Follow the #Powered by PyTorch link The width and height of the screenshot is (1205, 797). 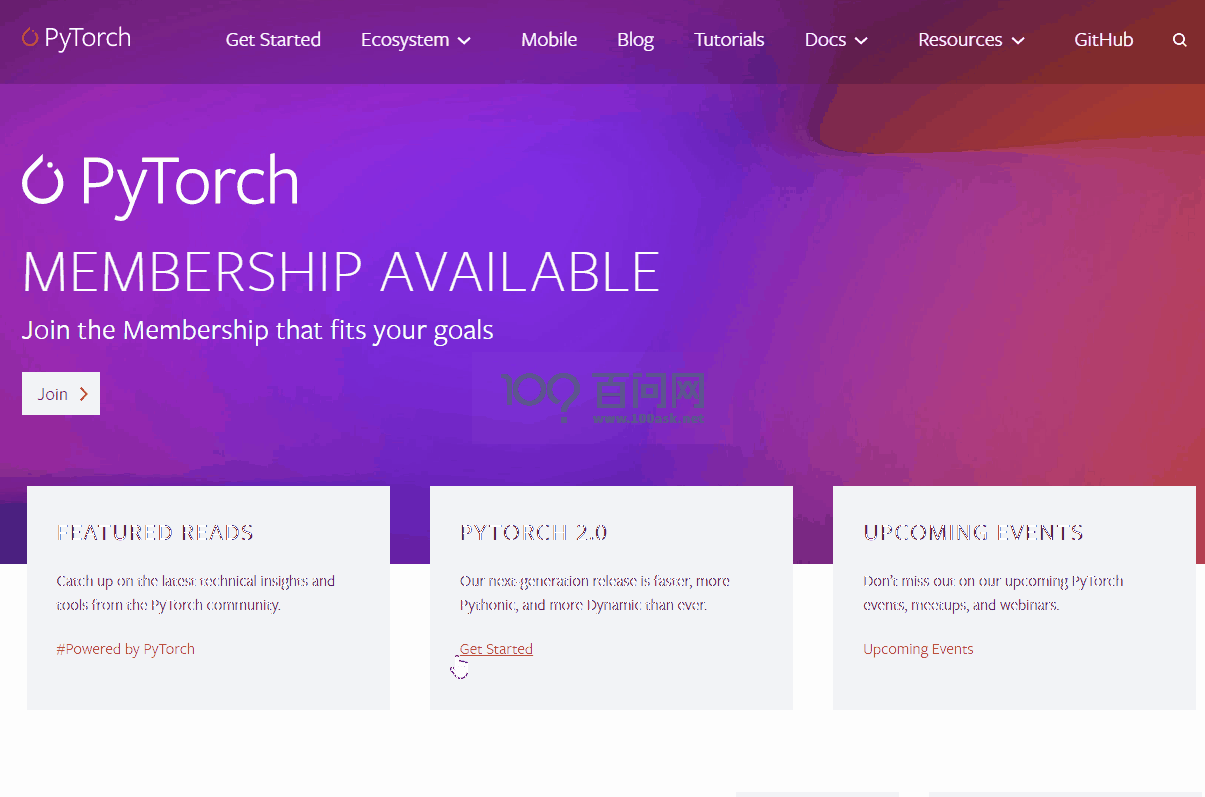click(126, 649)
